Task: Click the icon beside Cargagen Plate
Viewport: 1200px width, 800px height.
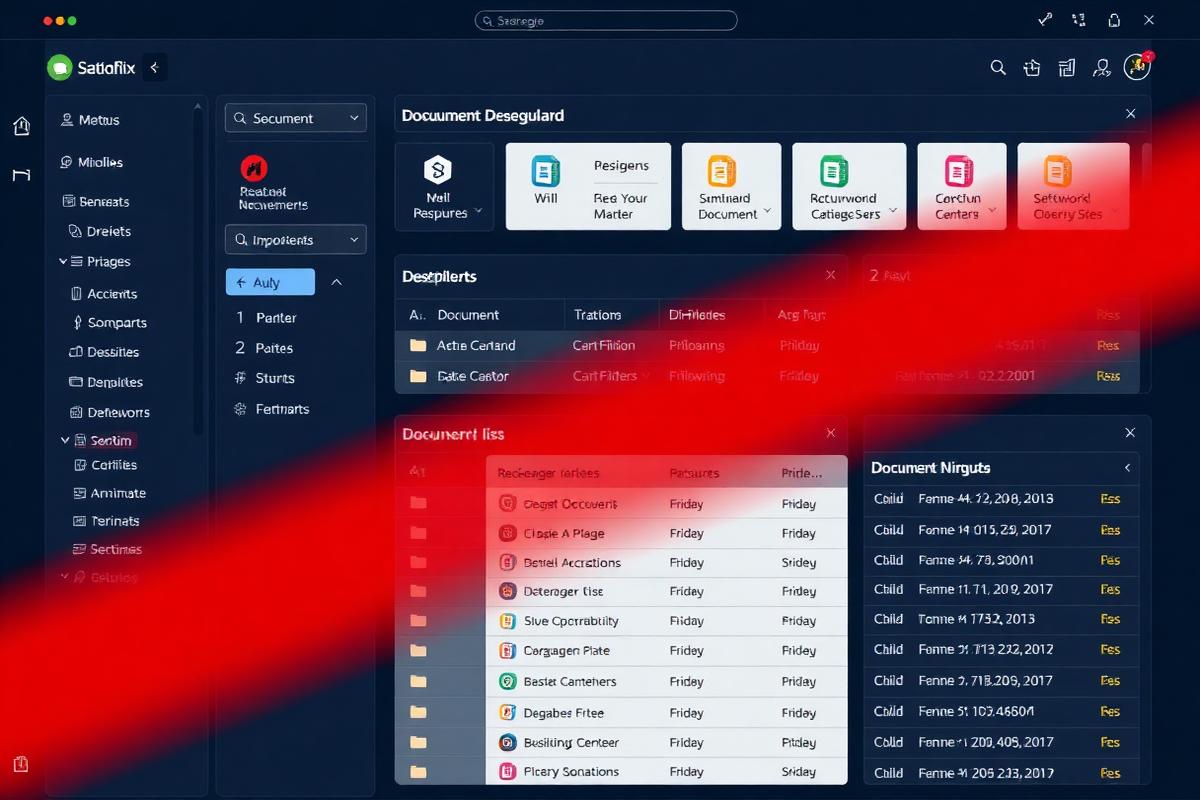Action: [x=506, y=651]
